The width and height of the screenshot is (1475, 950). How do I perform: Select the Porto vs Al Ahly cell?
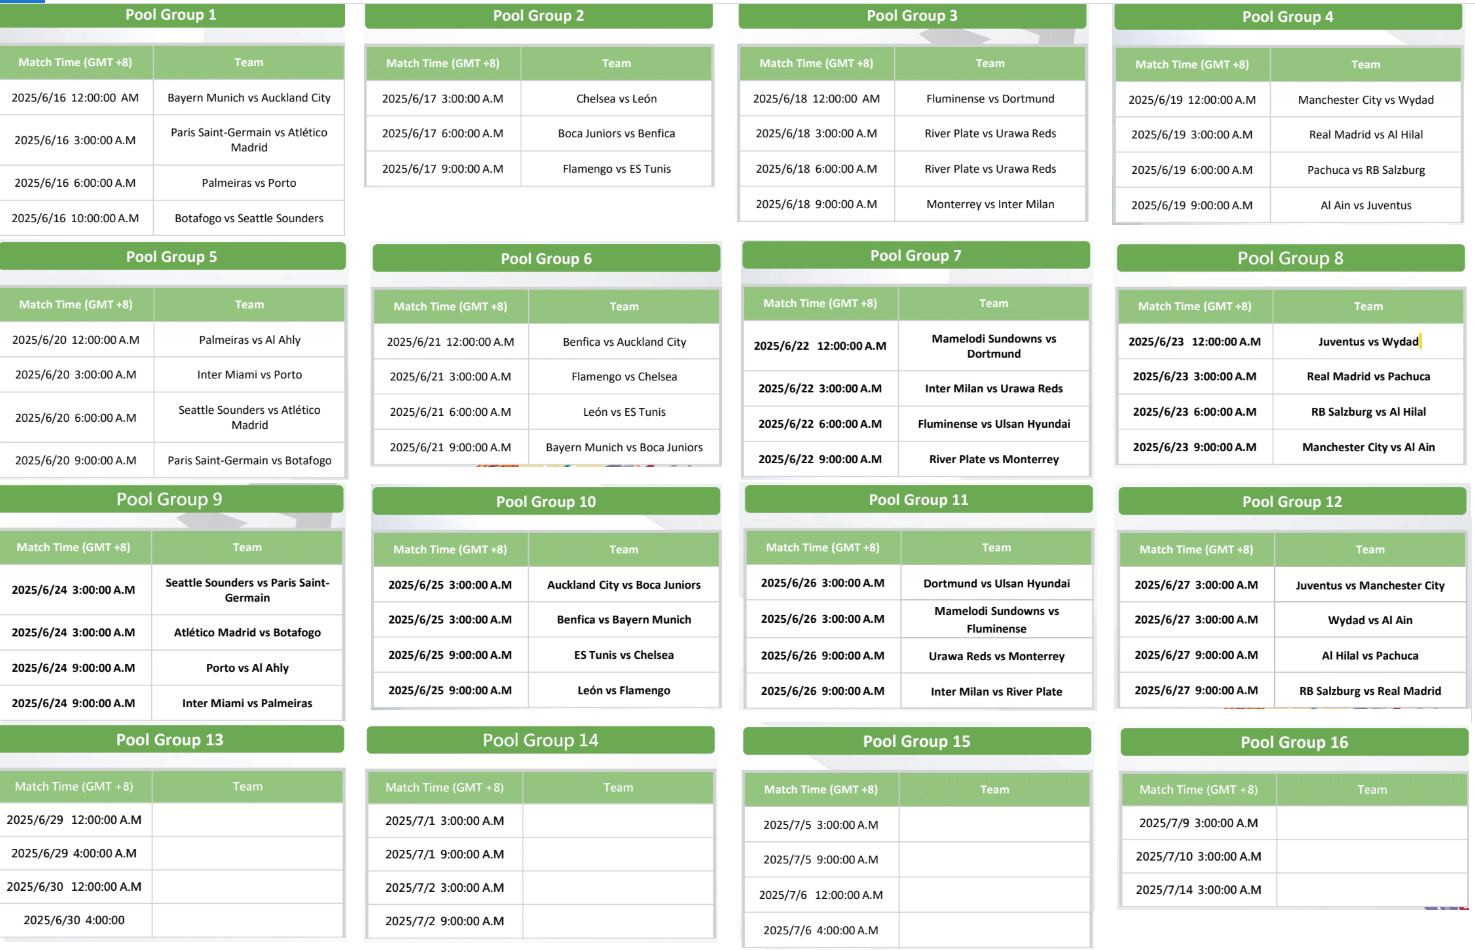[247, 668]
